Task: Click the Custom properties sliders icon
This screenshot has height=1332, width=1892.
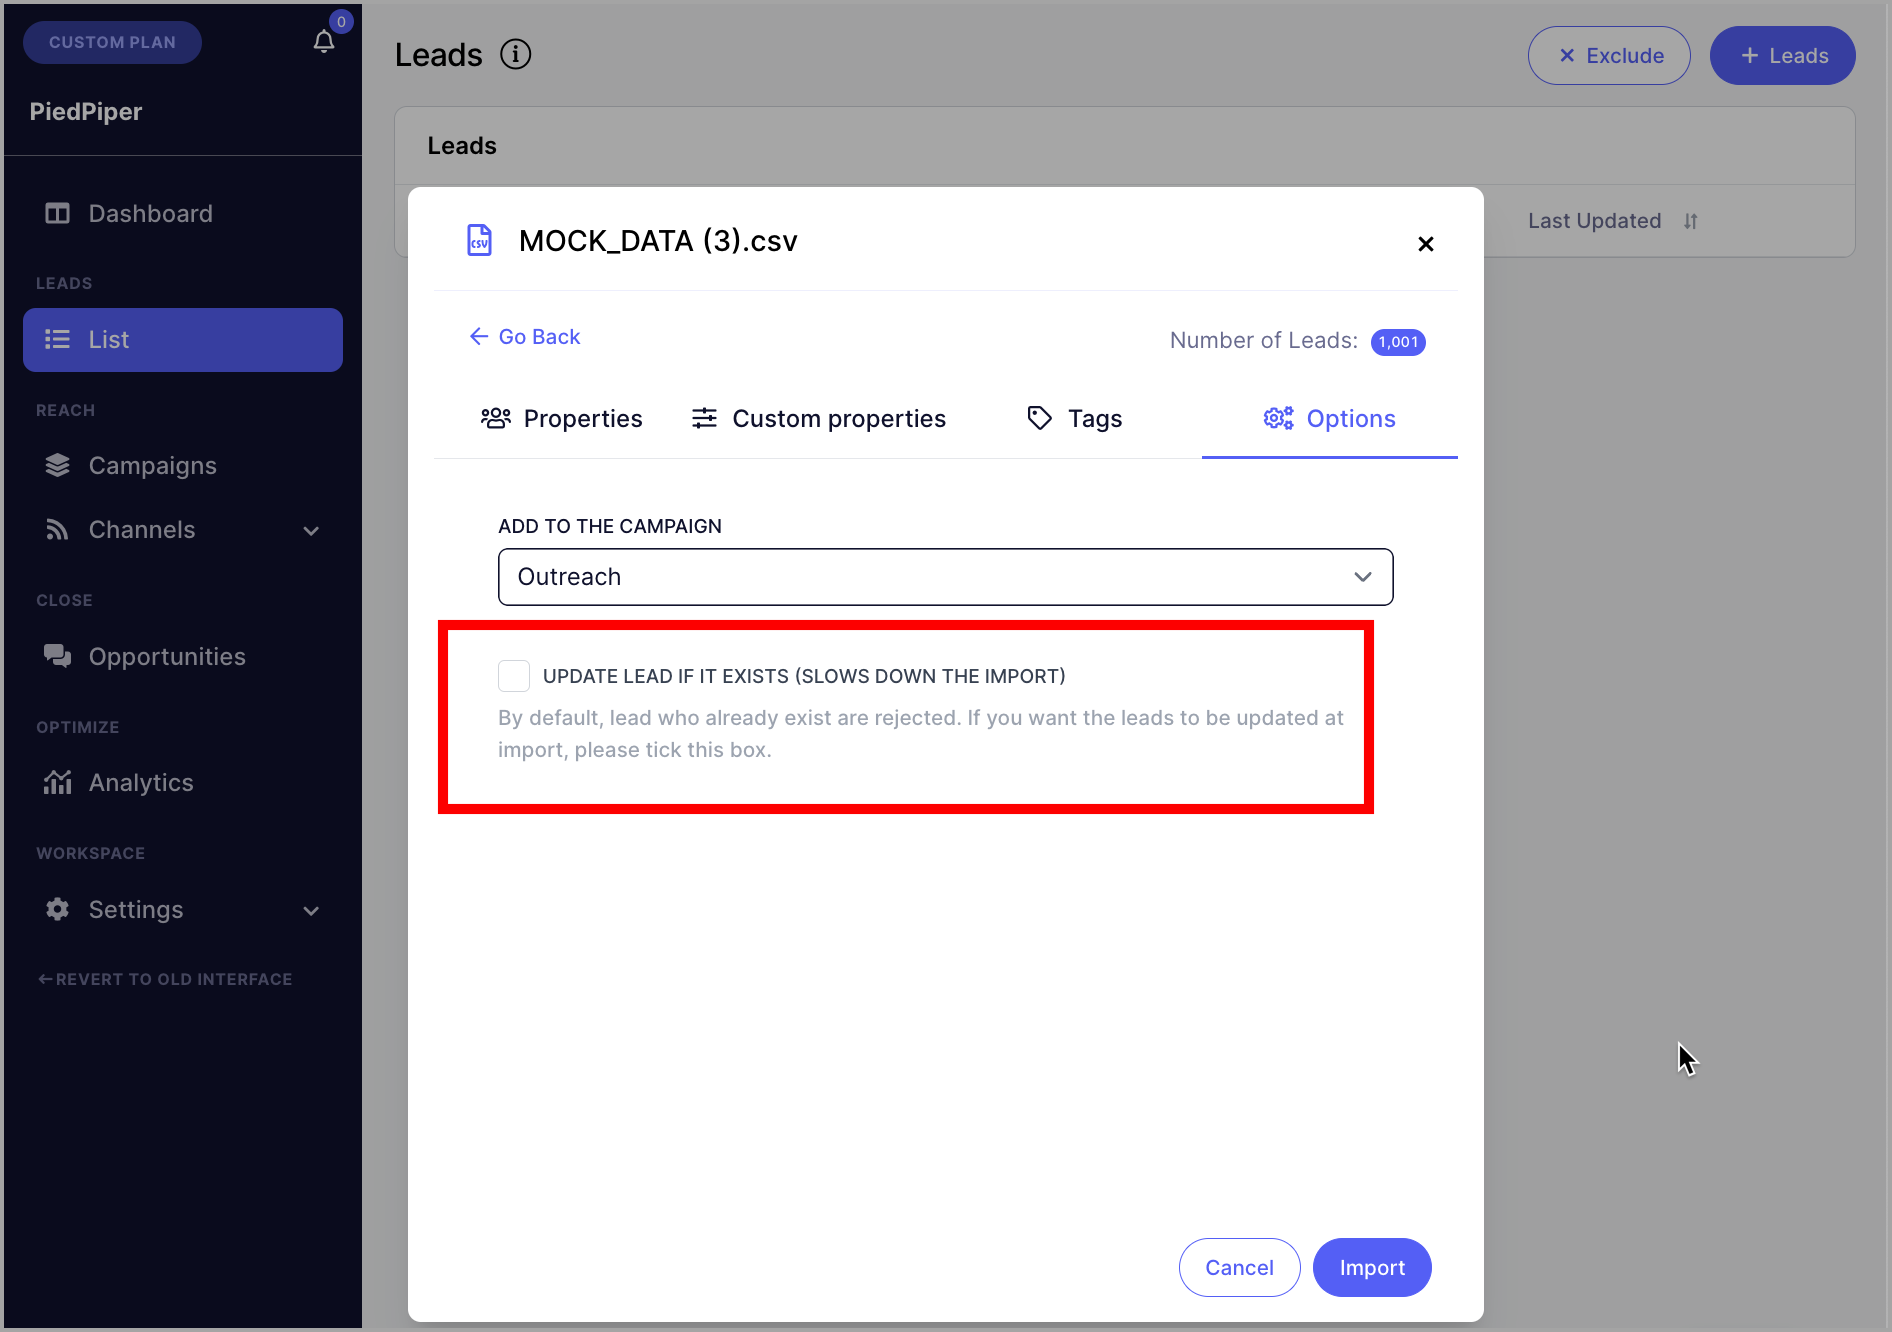Action: [705, 418]
